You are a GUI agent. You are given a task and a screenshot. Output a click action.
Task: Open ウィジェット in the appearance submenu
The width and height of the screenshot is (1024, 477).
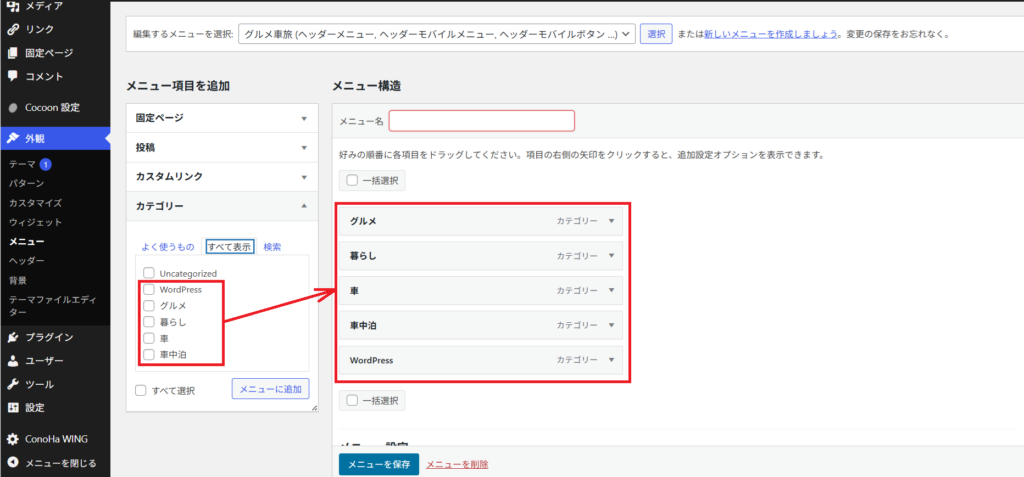[x=35, y=222]
